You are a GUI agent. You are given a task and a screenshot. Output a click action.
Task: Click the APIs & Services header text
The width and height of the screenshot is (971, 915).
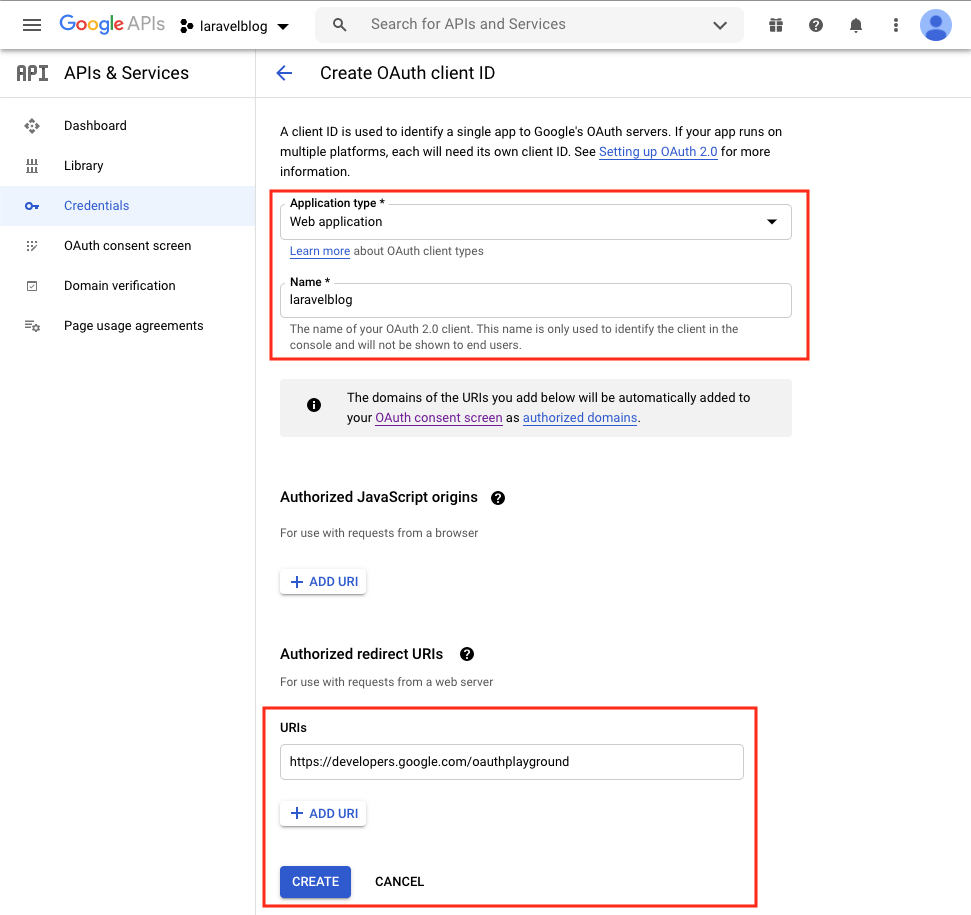pyautogui.click(x=126, y=73)
